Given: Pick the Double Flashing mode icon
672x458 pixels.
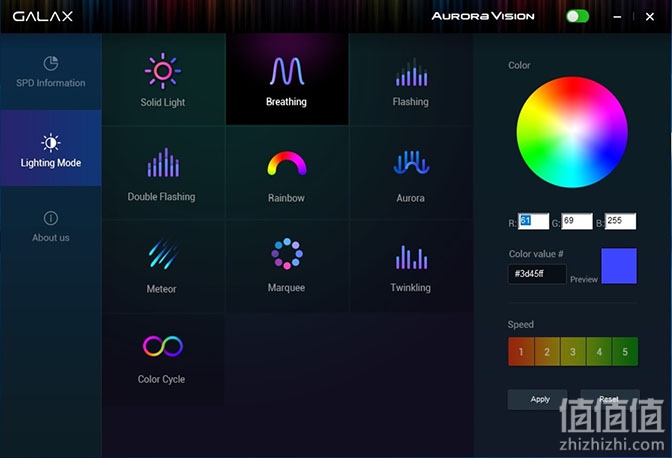Looking at the screenshot, I should pos(163,162).
